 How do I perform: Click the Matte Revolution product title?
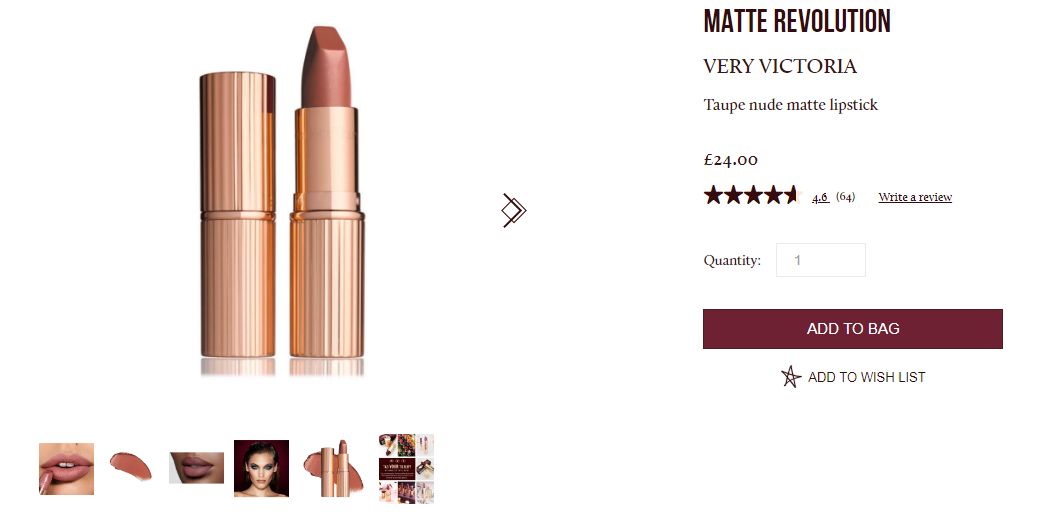(x=796, y=21)
